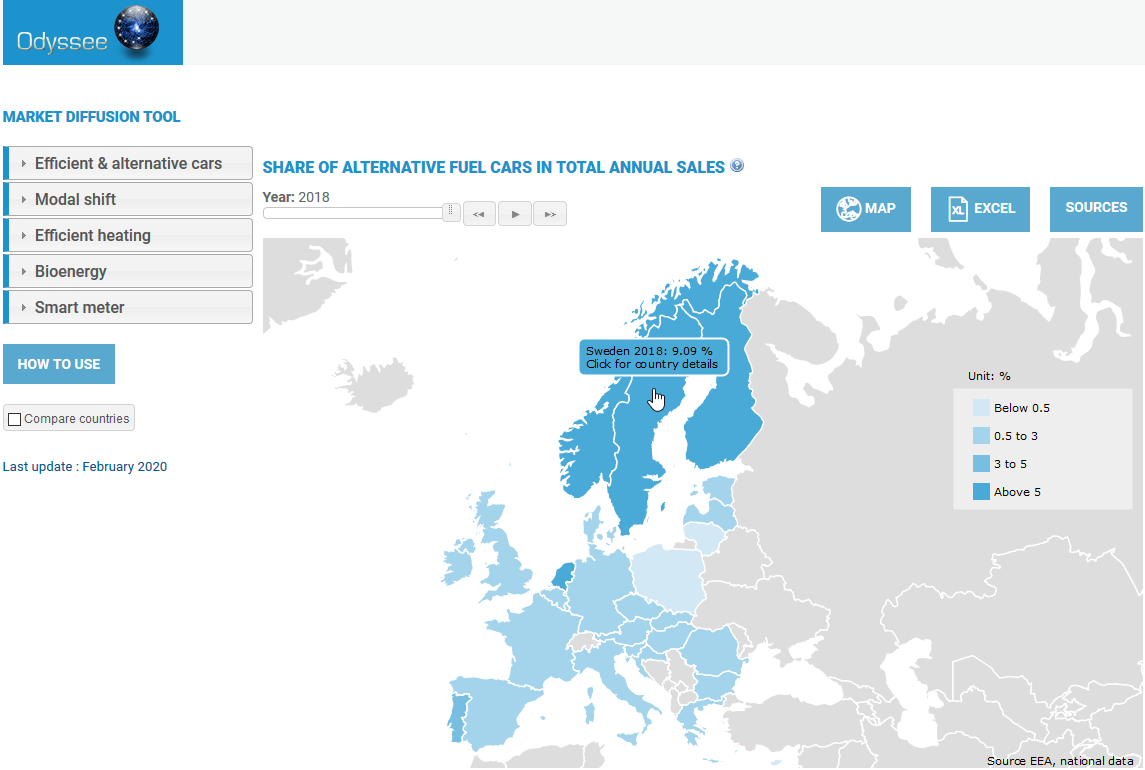Click the year slider handle
1145x770 pixels.
(x=449, y=212)
